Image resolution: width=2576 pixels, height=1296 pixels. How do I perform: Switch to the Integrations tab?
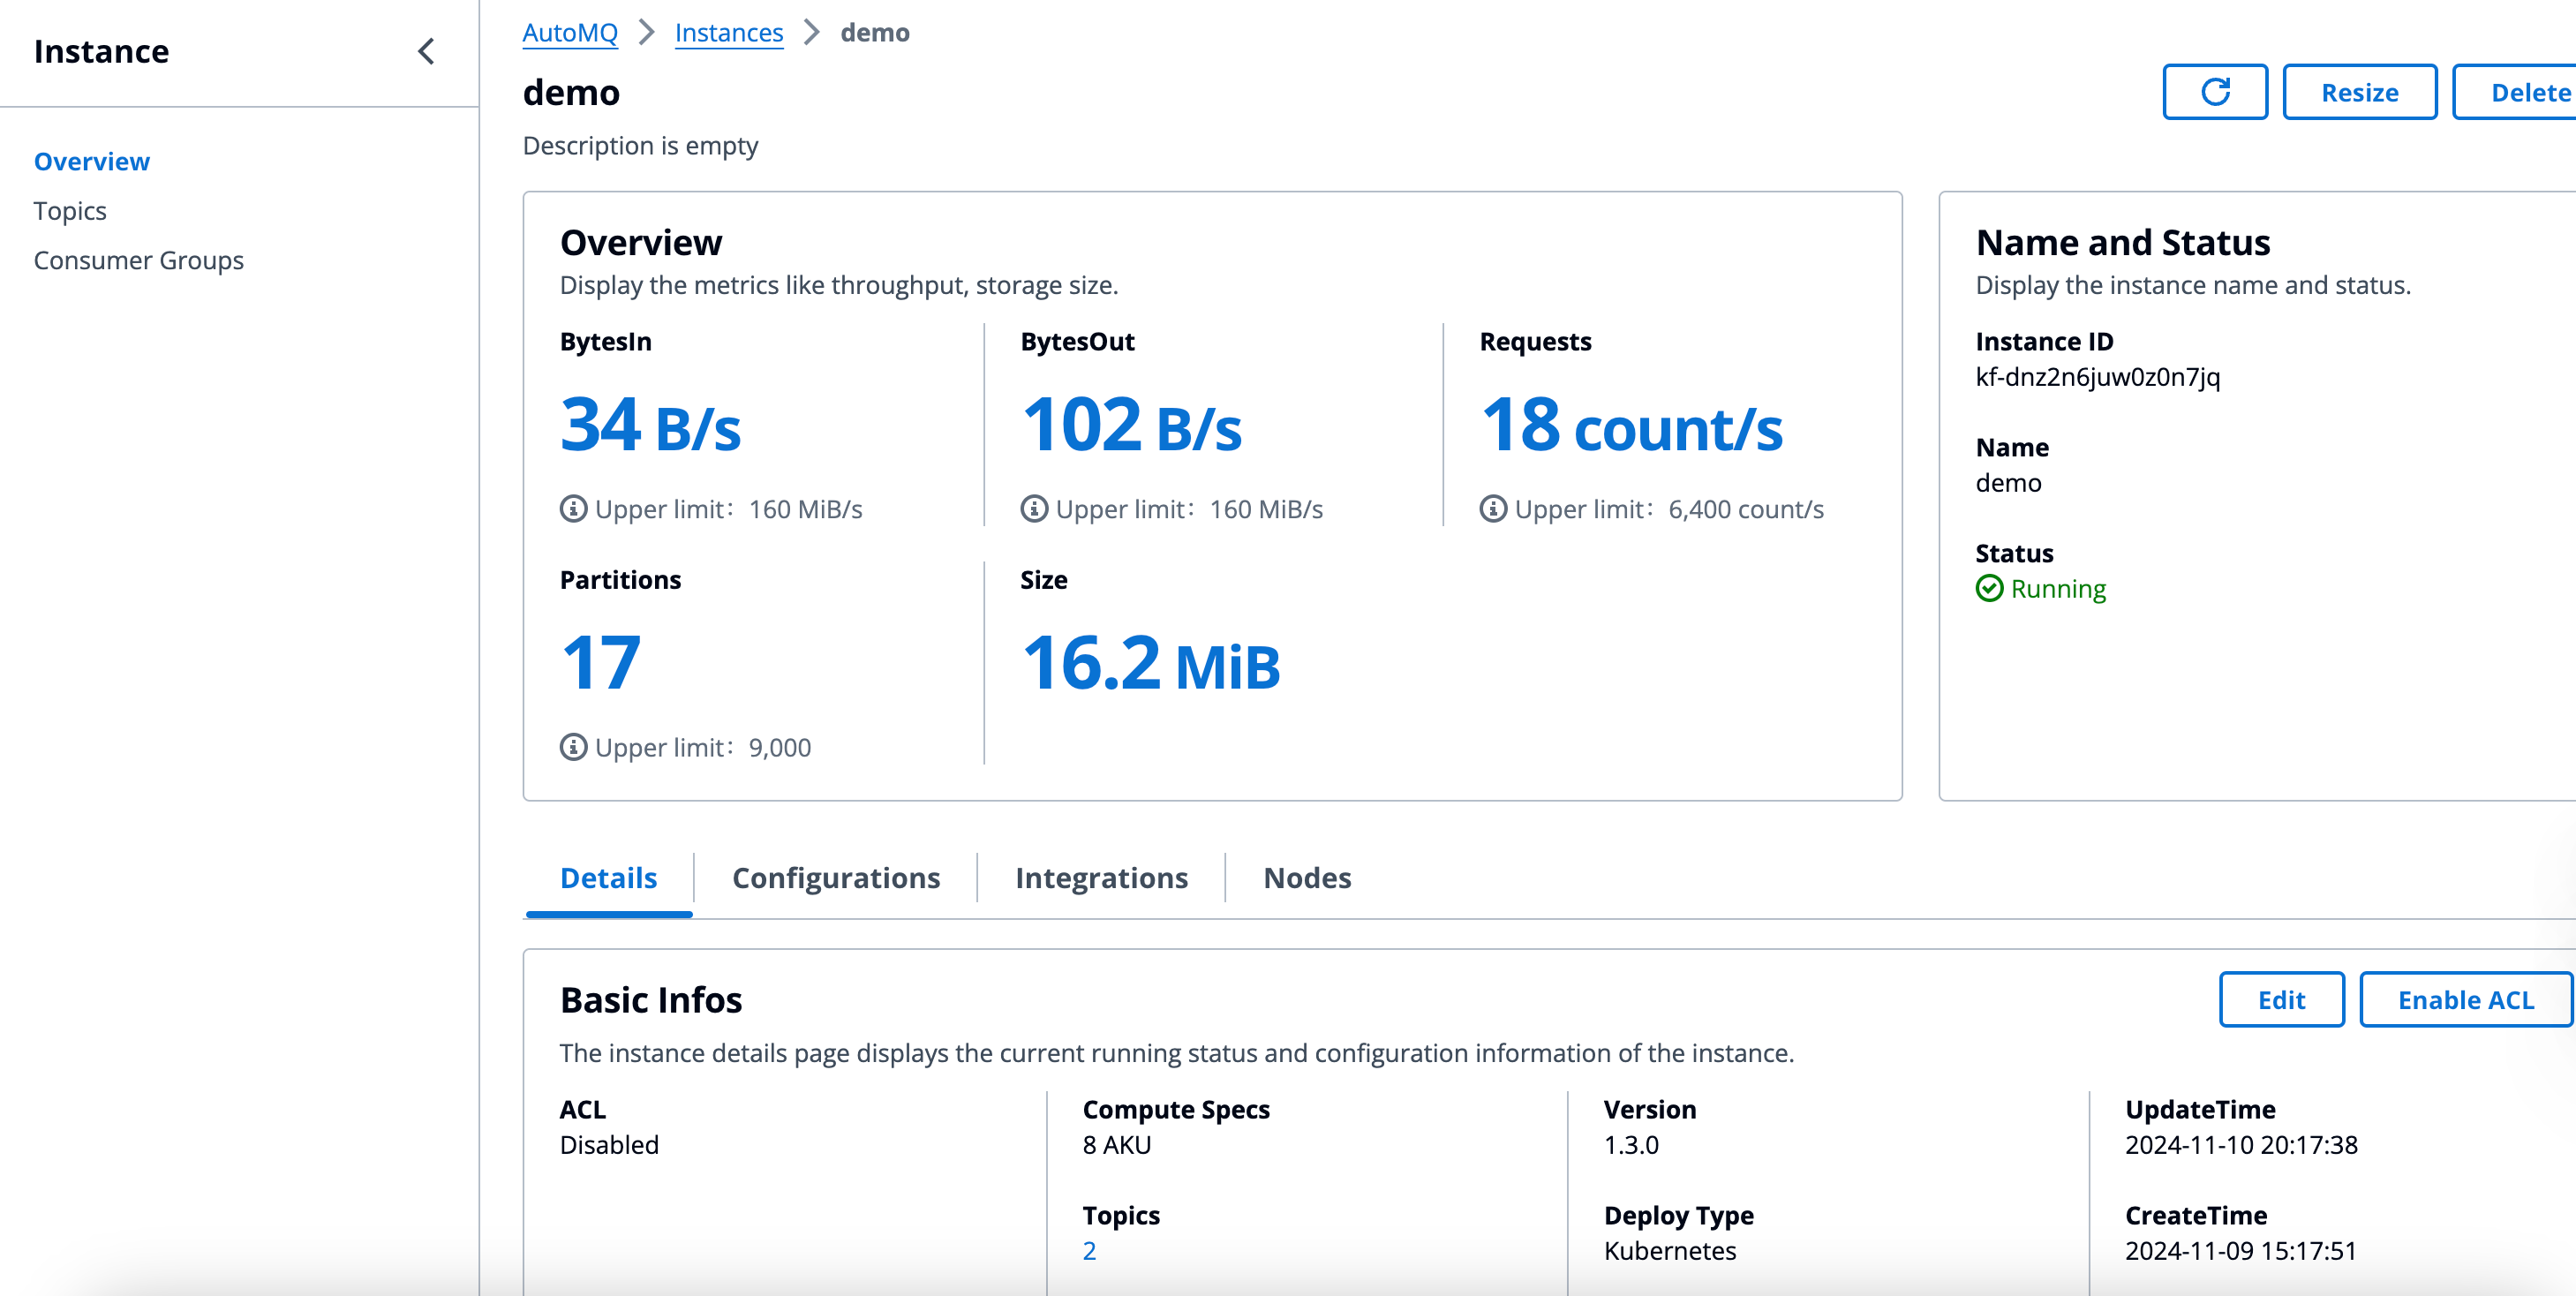pos(1101,878)
